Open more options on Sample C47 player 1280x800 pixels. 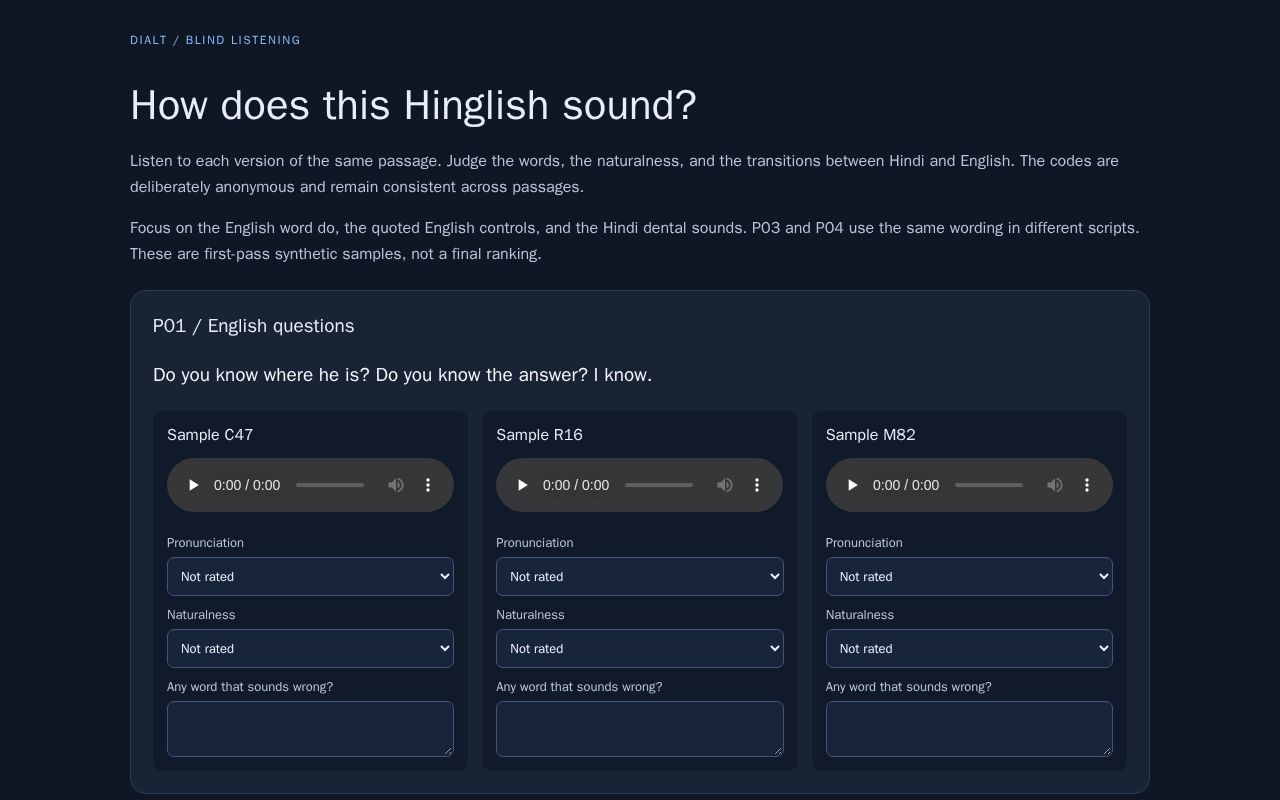pos(428,485)
